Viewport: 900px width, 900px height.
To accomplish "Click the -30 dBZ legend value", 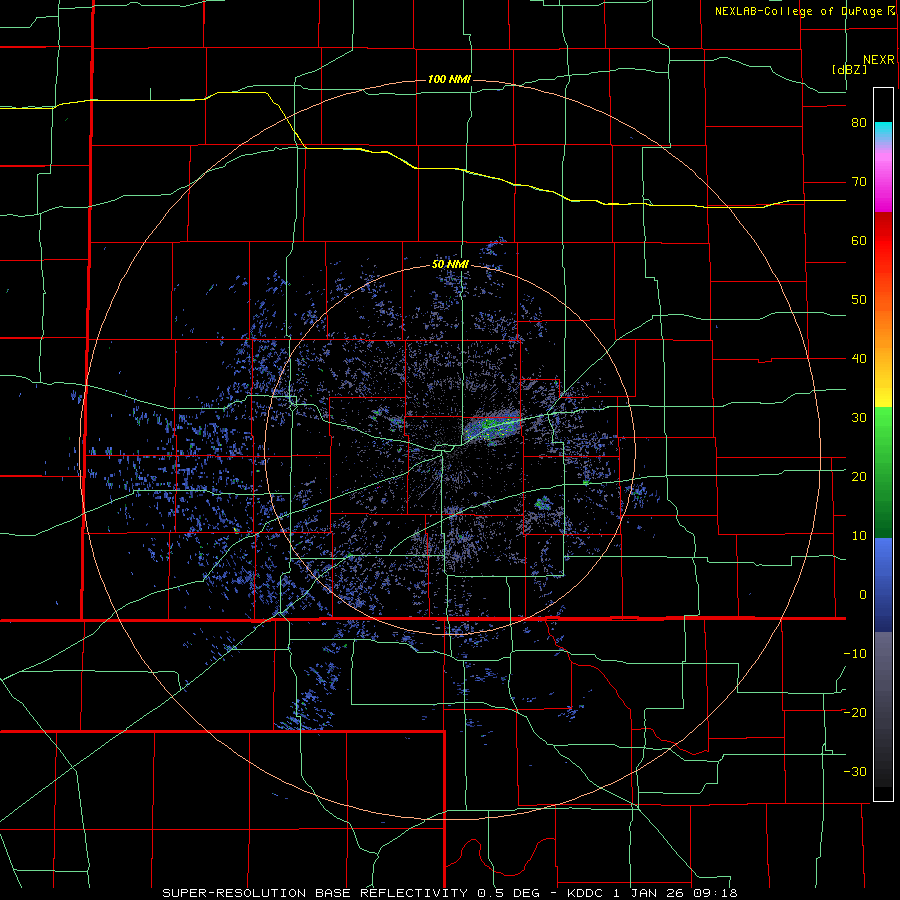I will [x=855, y=772].
